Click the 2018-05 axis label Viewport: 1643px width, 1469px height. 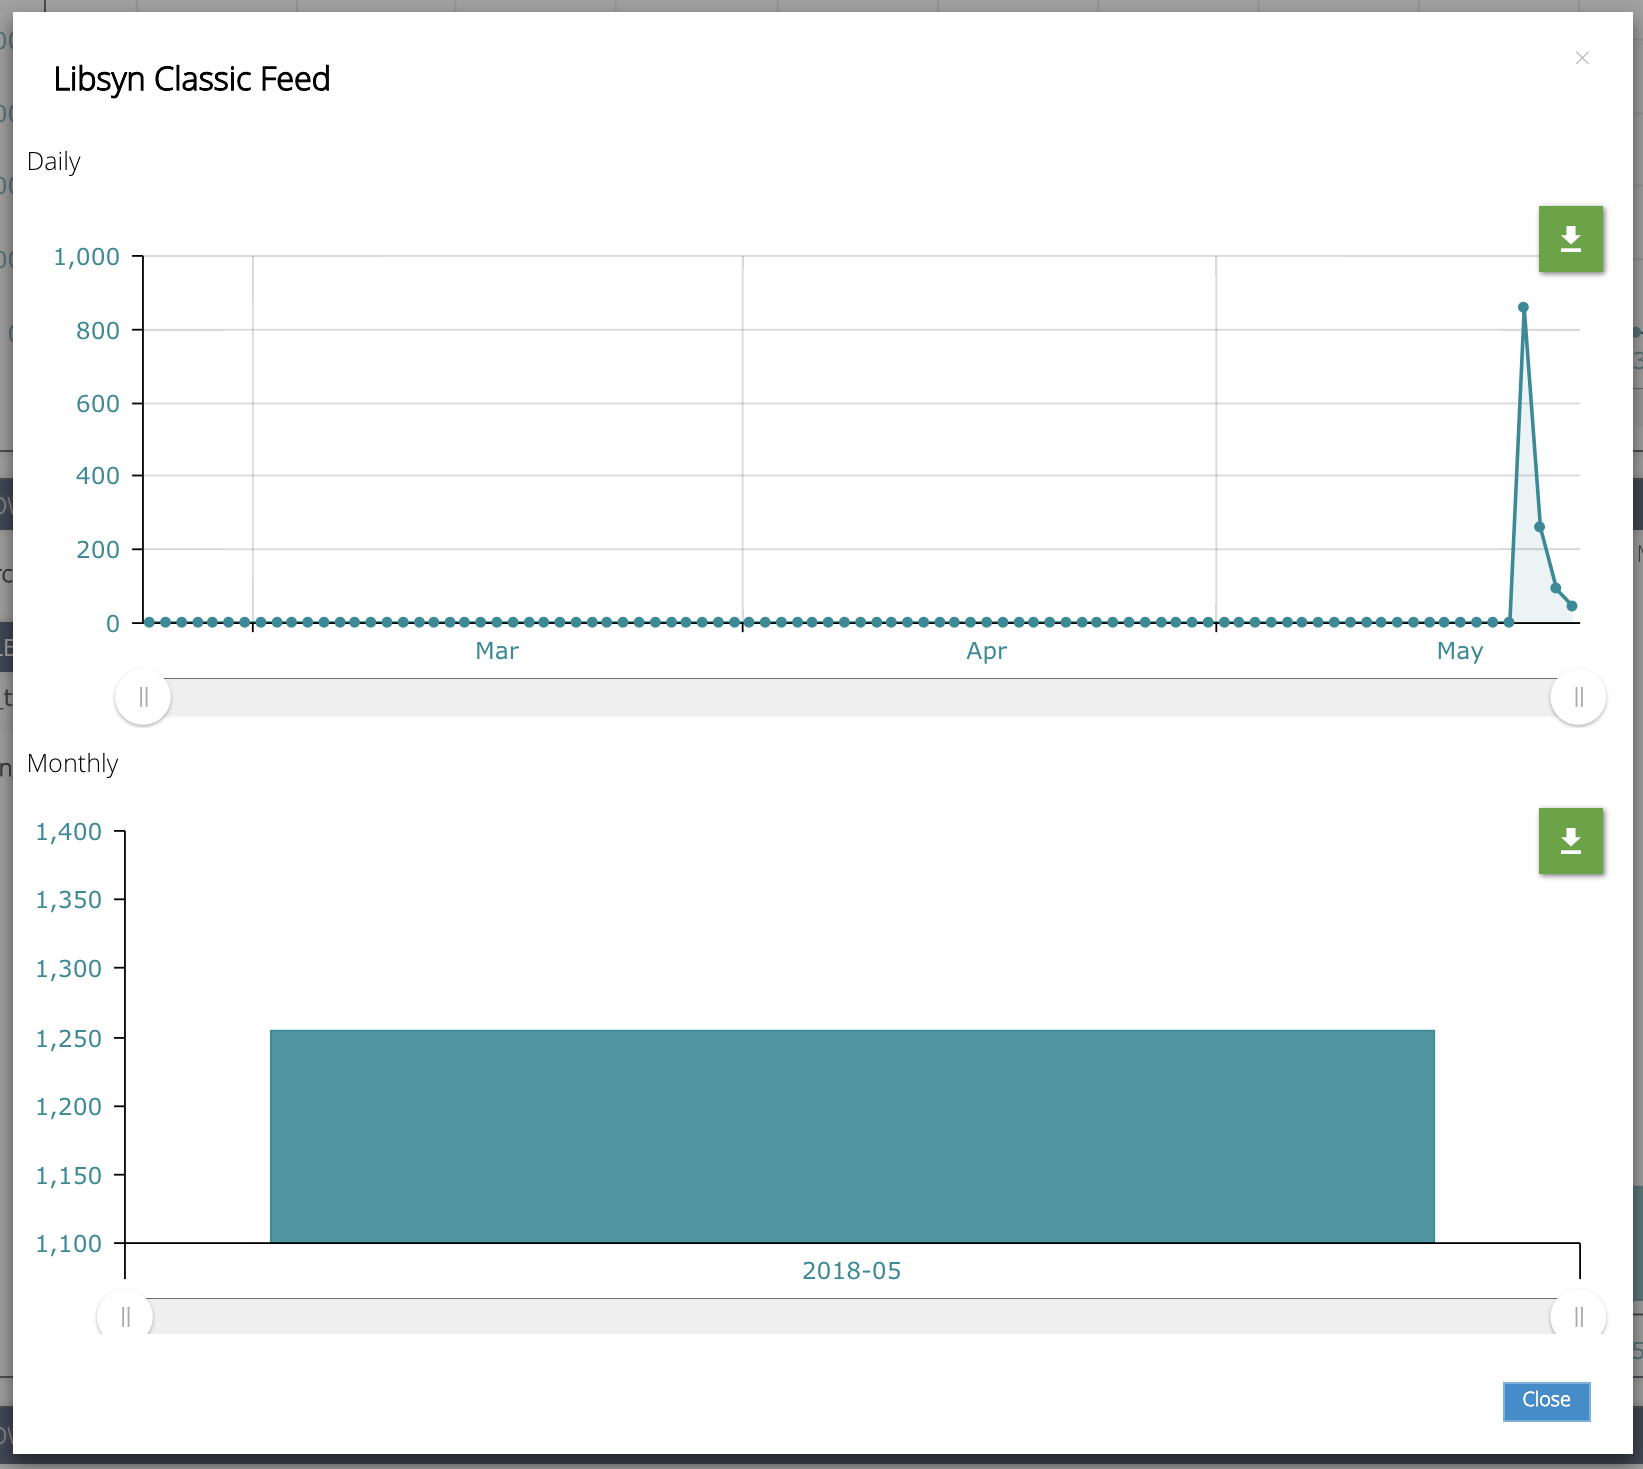click(852, 1271)
